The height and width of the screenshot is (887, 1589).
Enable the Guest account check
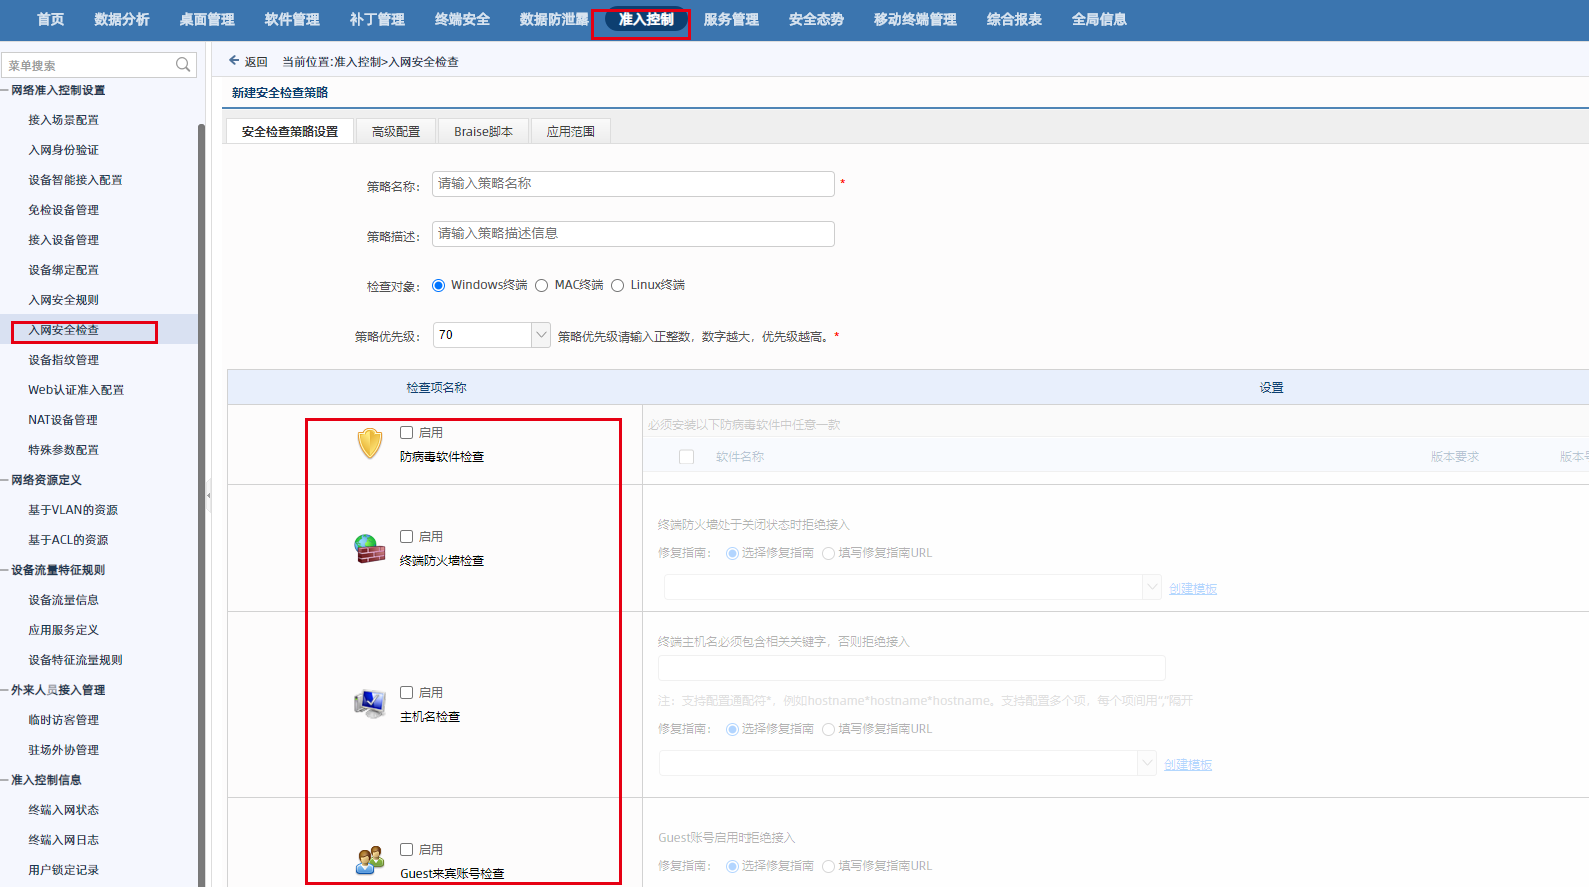tap(407, 850)
